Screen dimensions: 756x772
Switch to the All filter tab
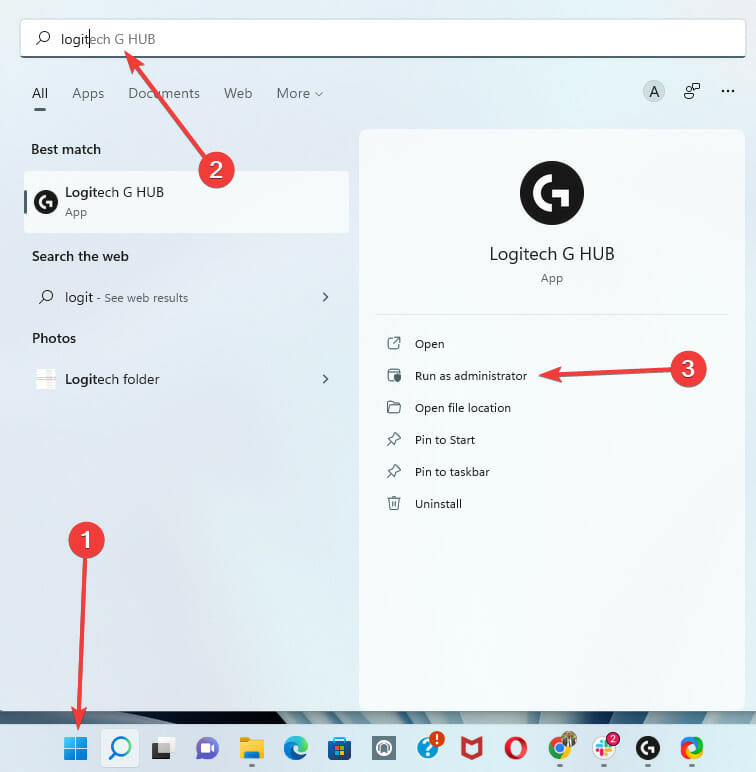[40, 94]
